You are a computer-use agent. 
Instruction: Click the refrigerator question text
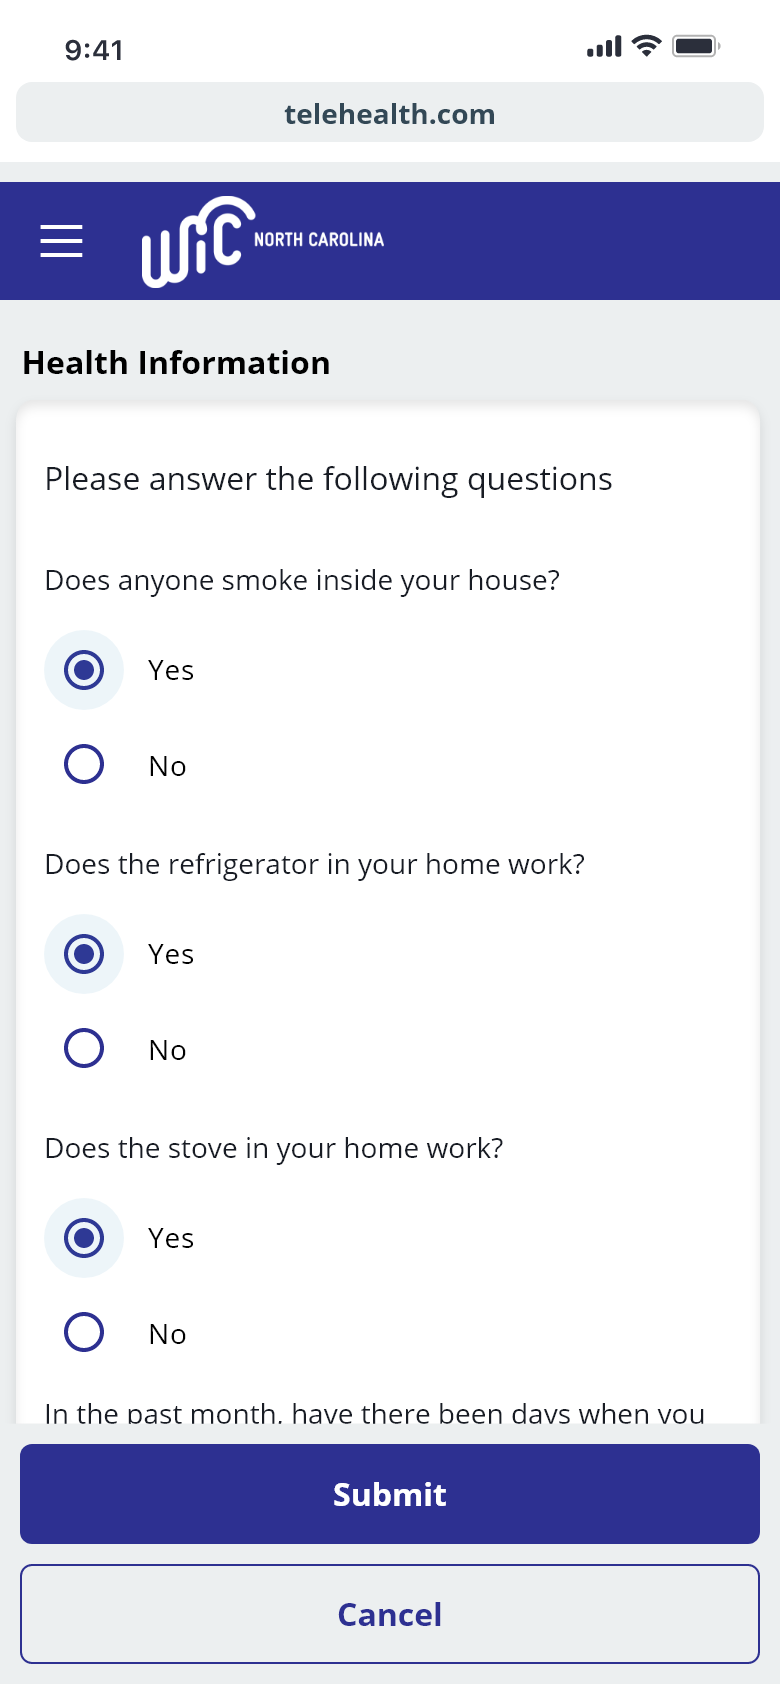tap(314, 865)
